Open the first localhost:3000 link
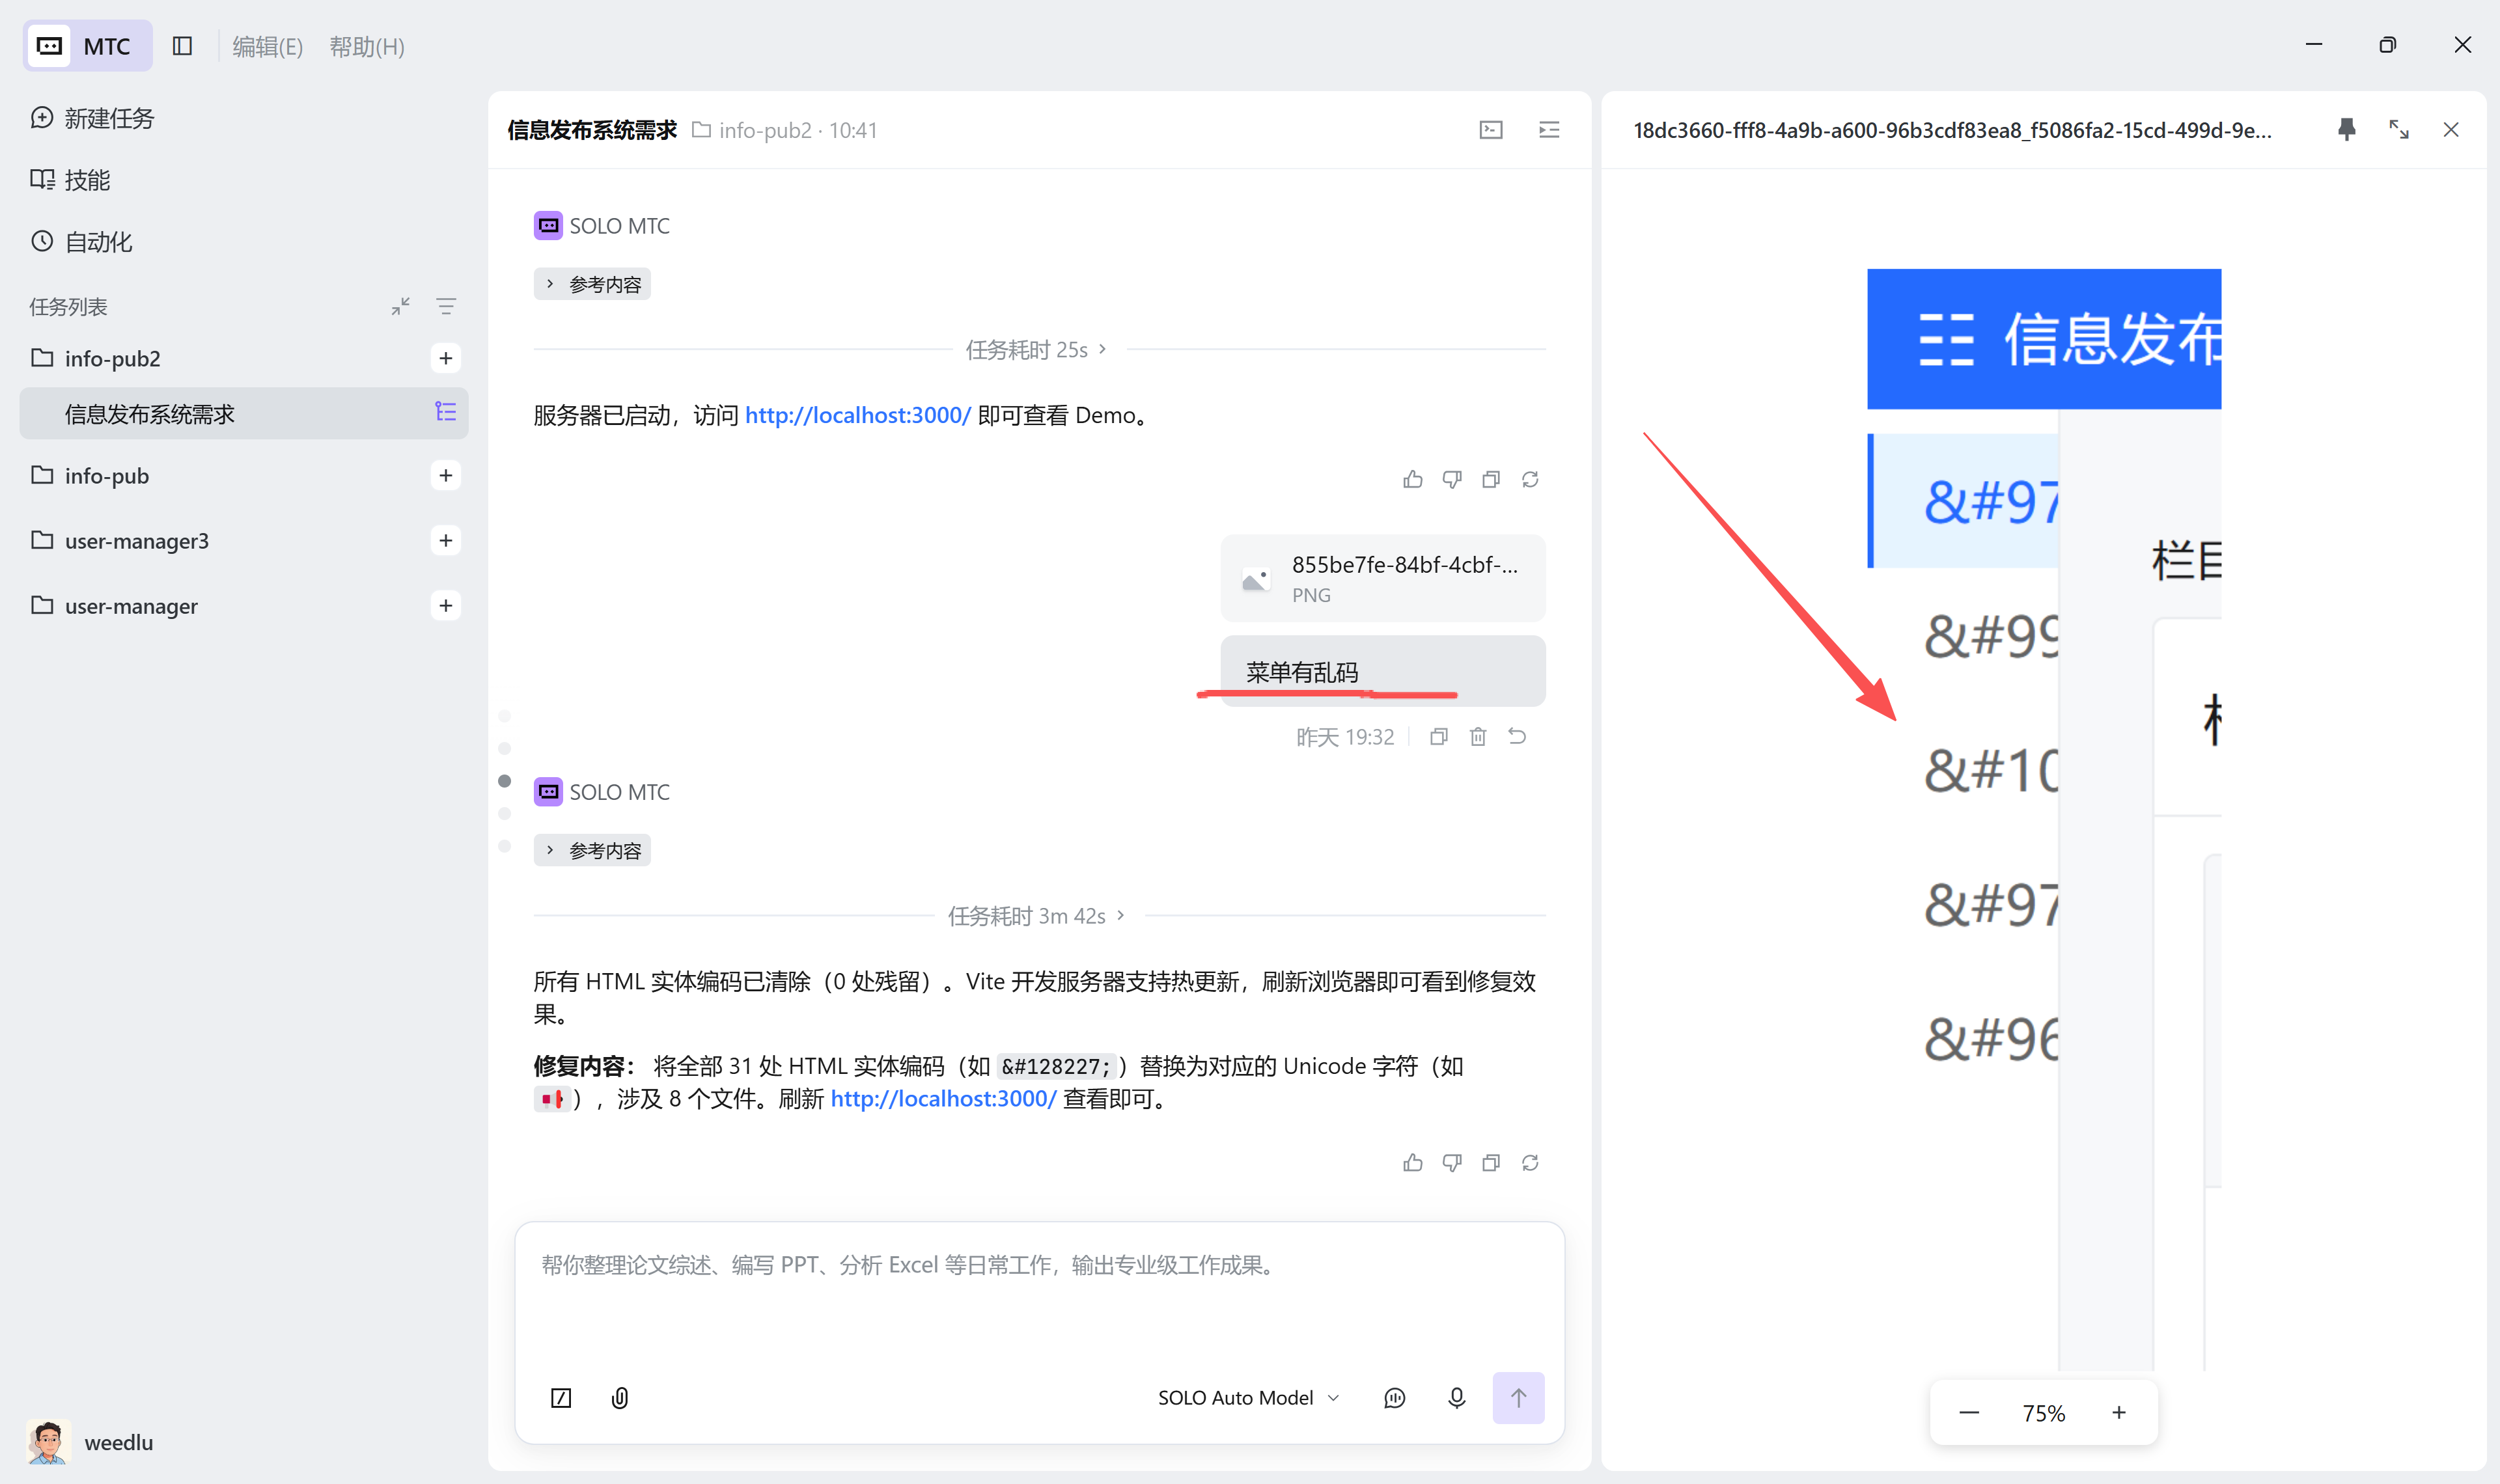Screen dimensions: 2500x1484 click(858, 415)
